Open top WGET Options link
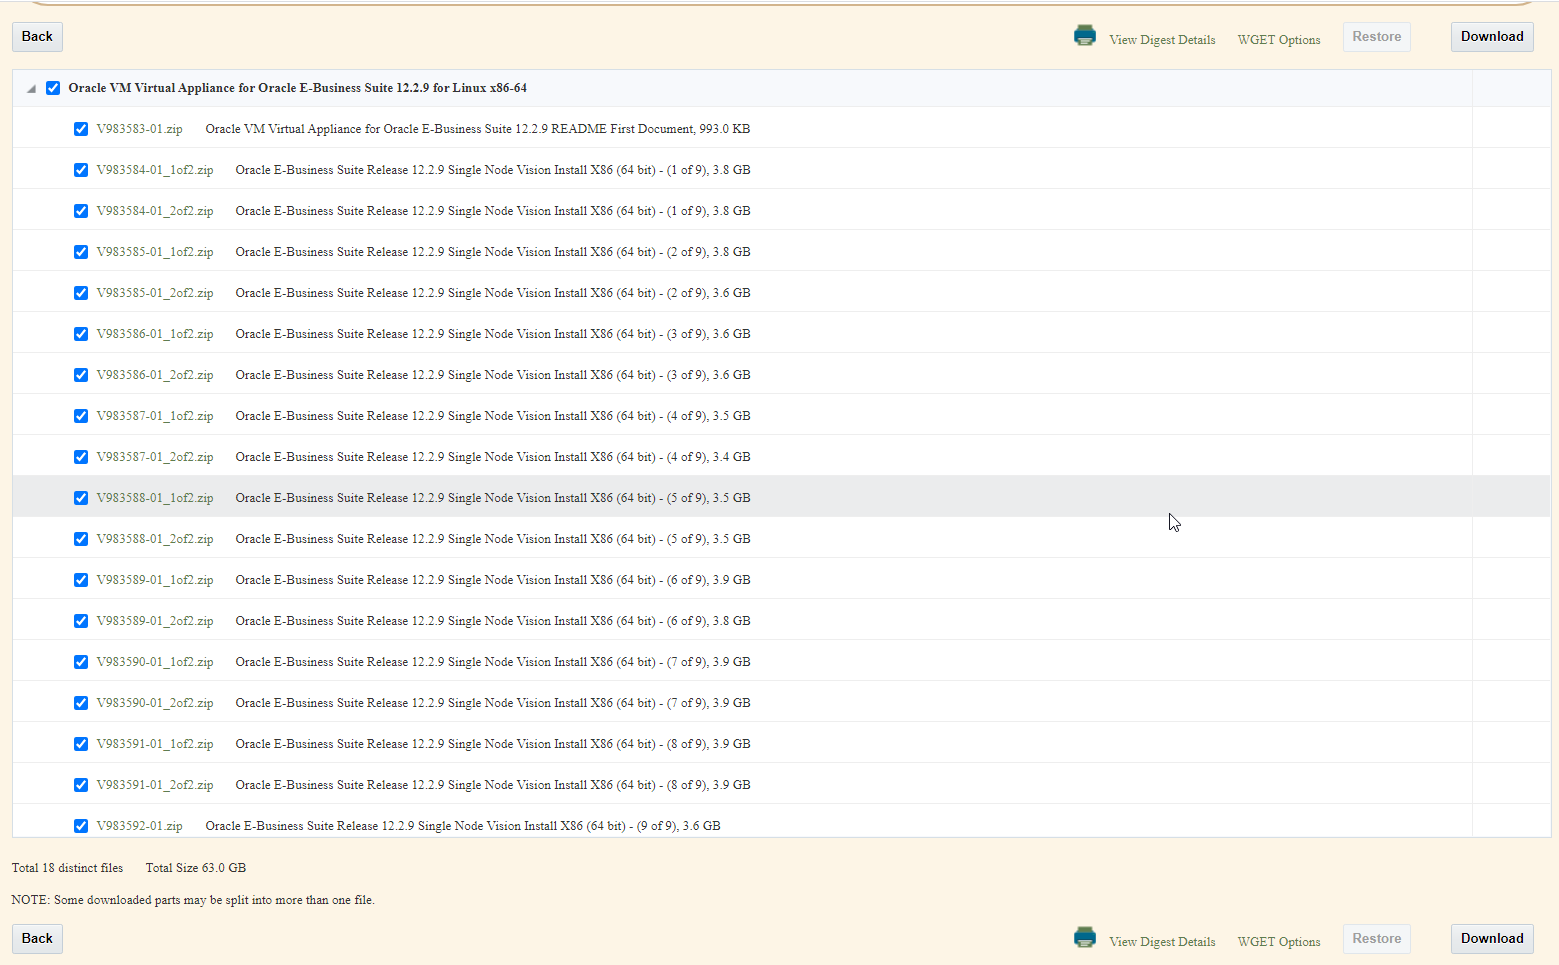The height and width of the screenshot is (965, 1559). (1279, 40)
